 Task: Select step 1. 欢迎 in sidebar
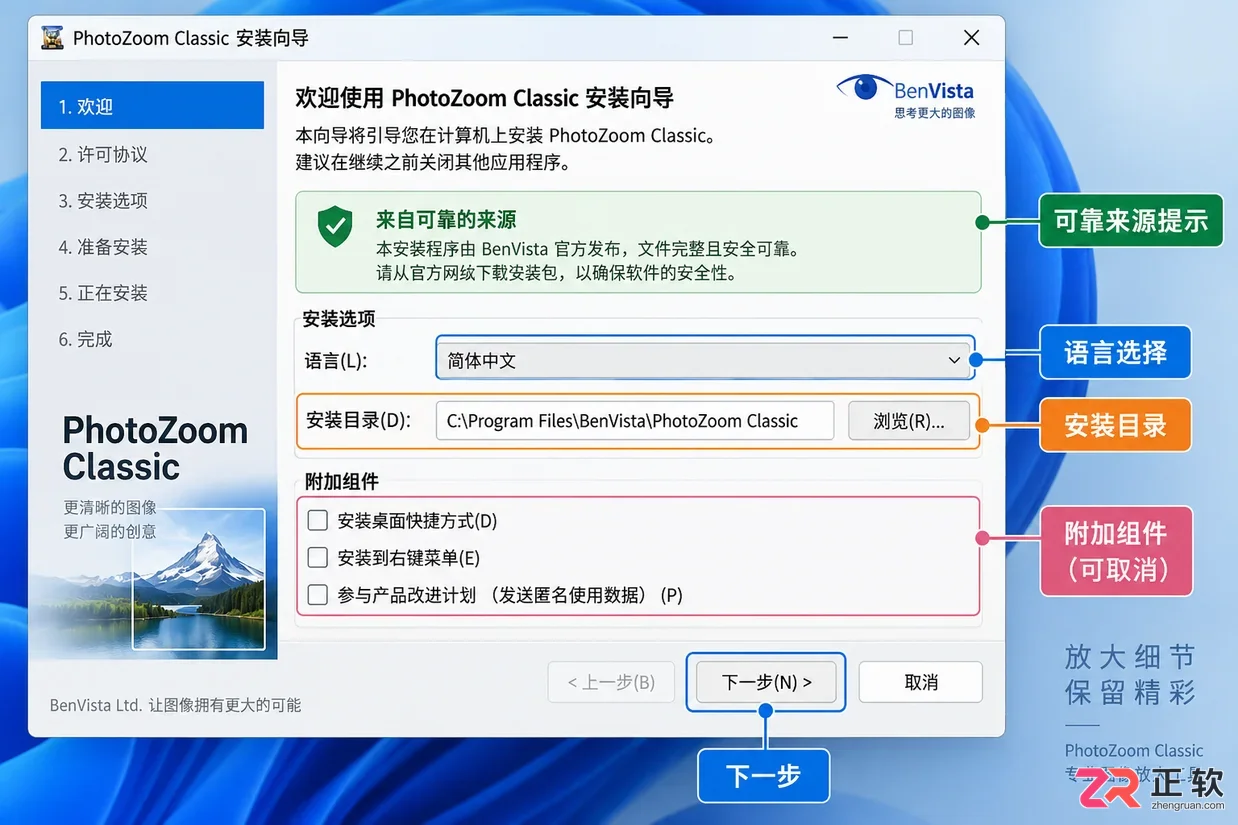coord(152,106)
